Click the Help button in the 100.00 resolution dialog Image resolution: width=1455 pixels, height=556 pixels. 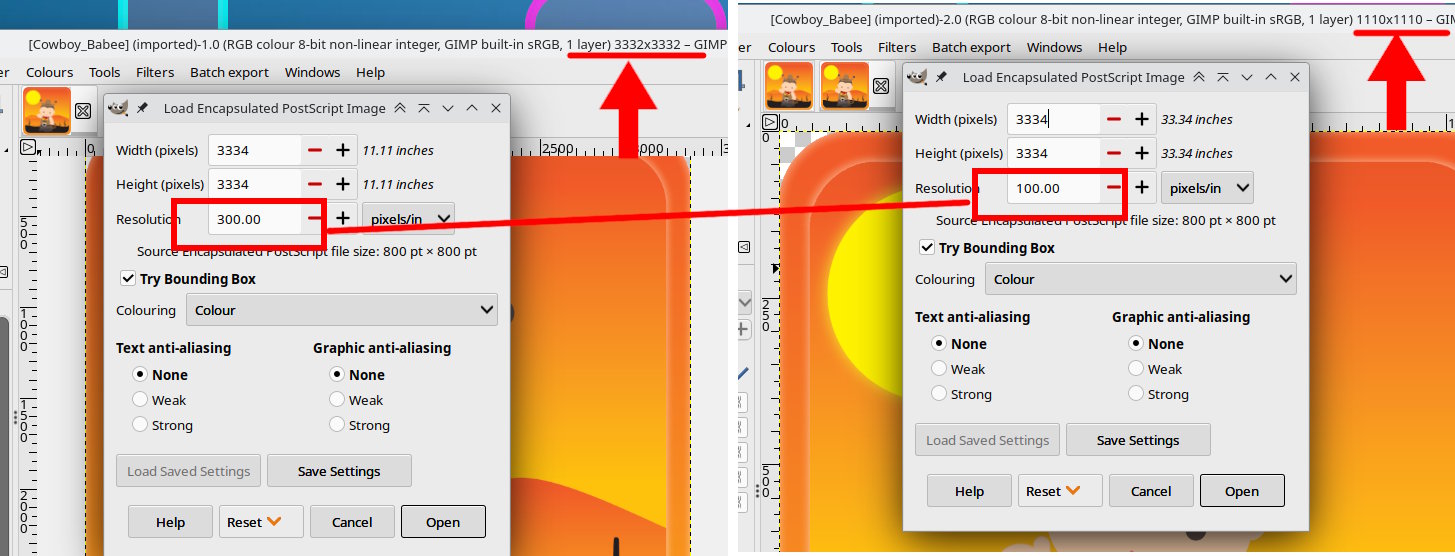click(x=969, y=491)
